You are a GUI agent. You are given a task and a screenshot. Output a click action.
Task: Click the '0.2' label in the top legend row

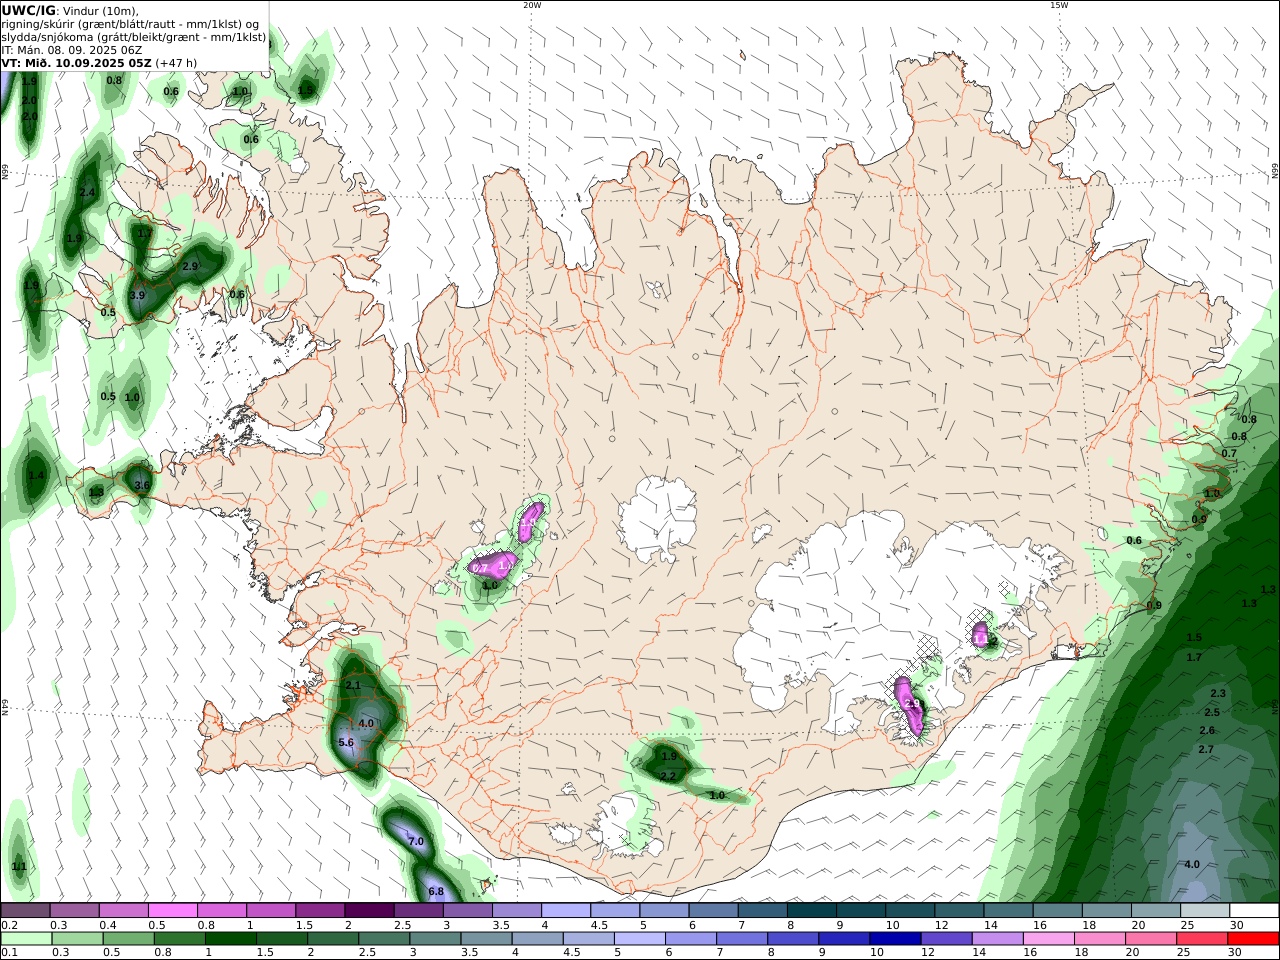coord(9,925)
